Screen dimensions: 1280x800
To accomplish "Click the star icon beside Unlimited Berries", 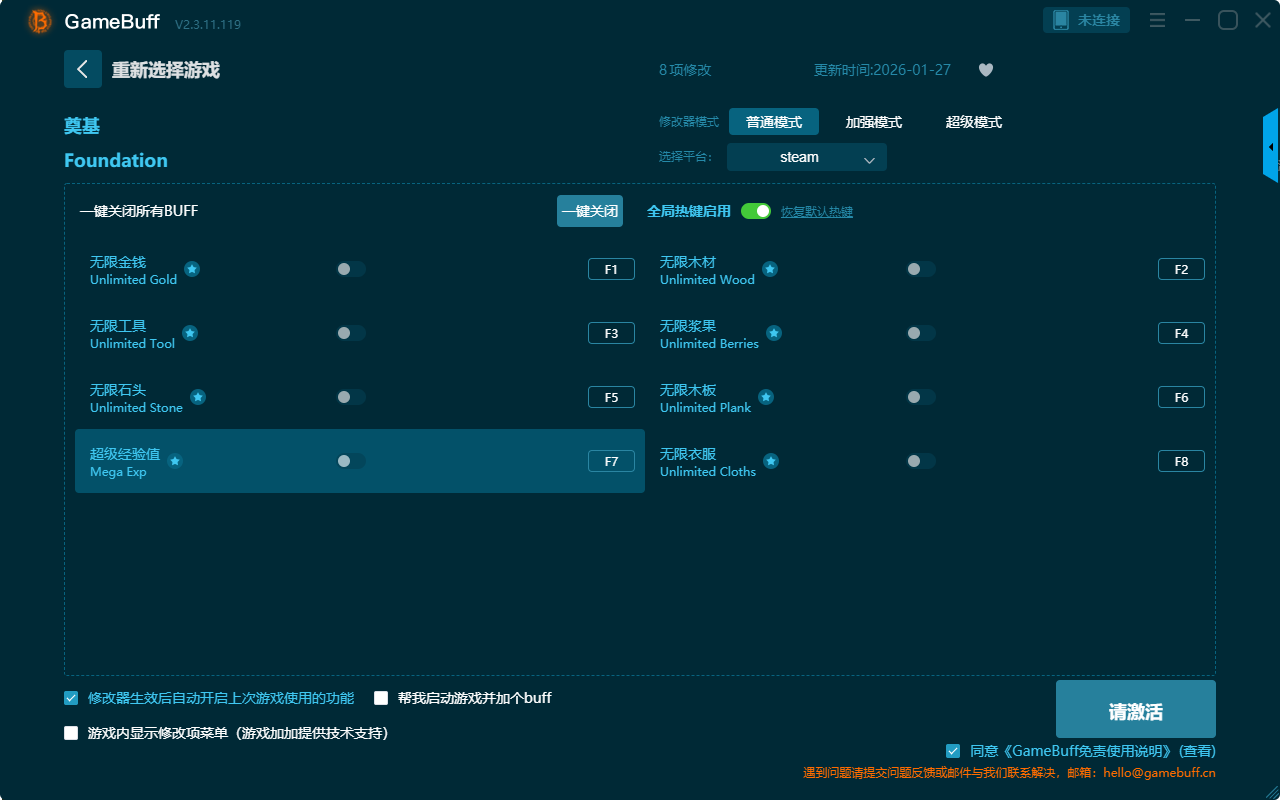I will pyautogui.click(x=774, y=333).
